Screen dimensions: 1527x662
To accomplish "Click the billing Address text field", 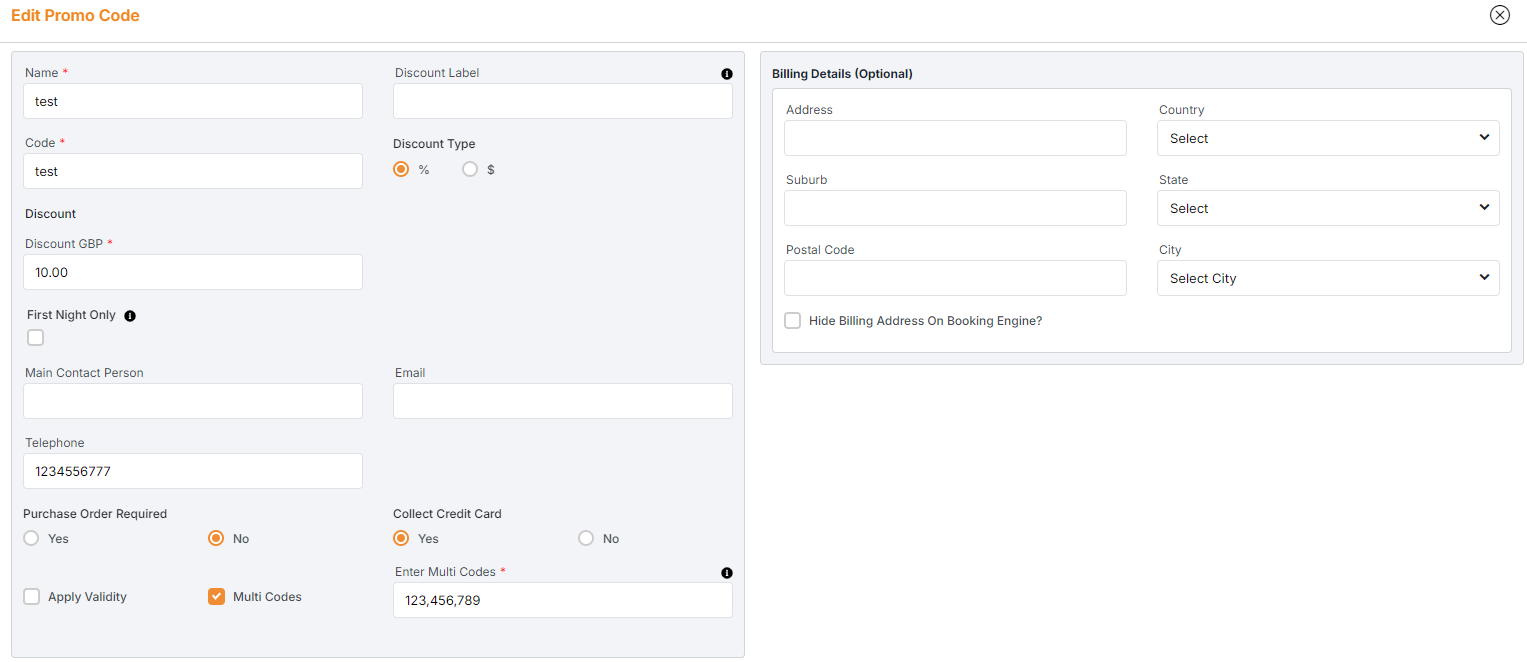I will 955,139.
